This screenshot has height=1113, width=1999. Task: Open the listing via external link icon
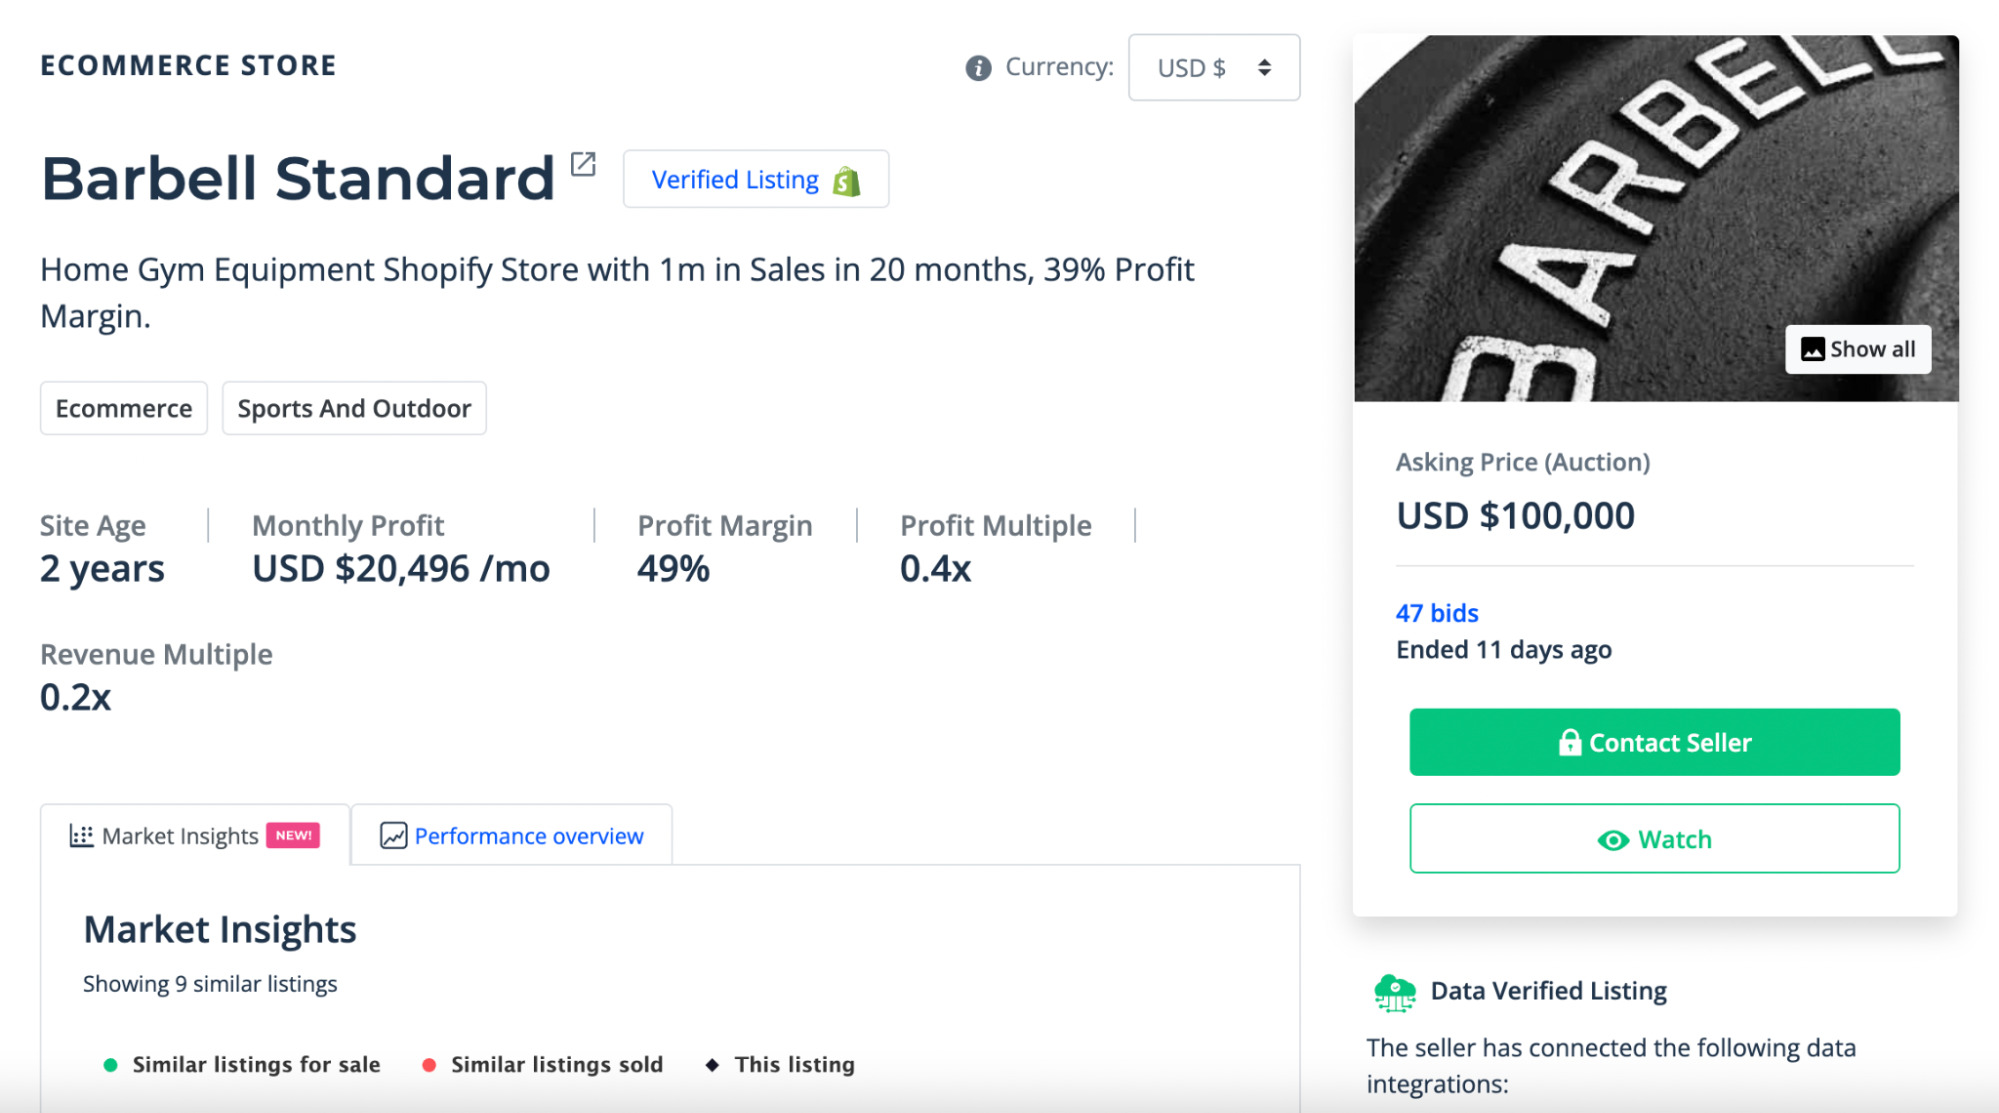(x=583, y=163)
